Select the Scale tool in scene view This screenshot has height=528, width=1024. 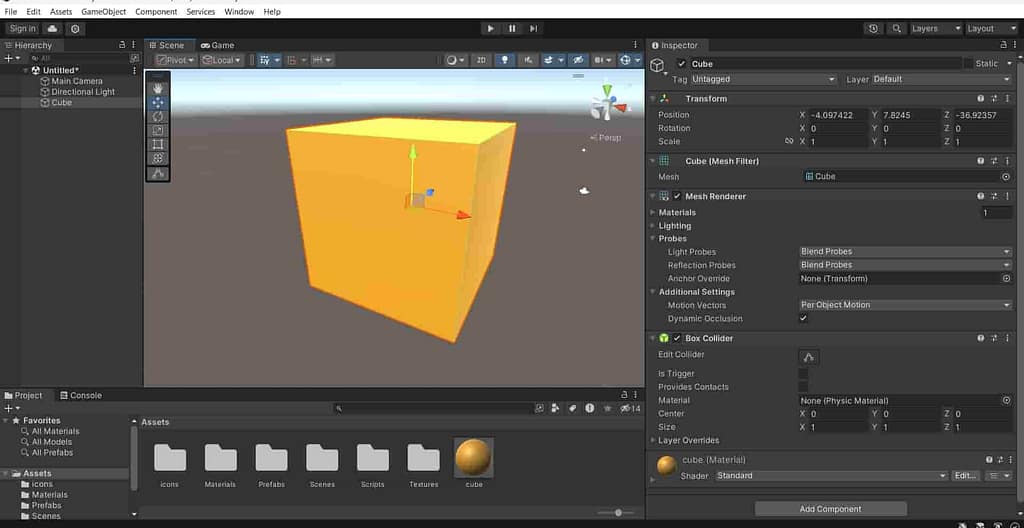pos(158,130)
